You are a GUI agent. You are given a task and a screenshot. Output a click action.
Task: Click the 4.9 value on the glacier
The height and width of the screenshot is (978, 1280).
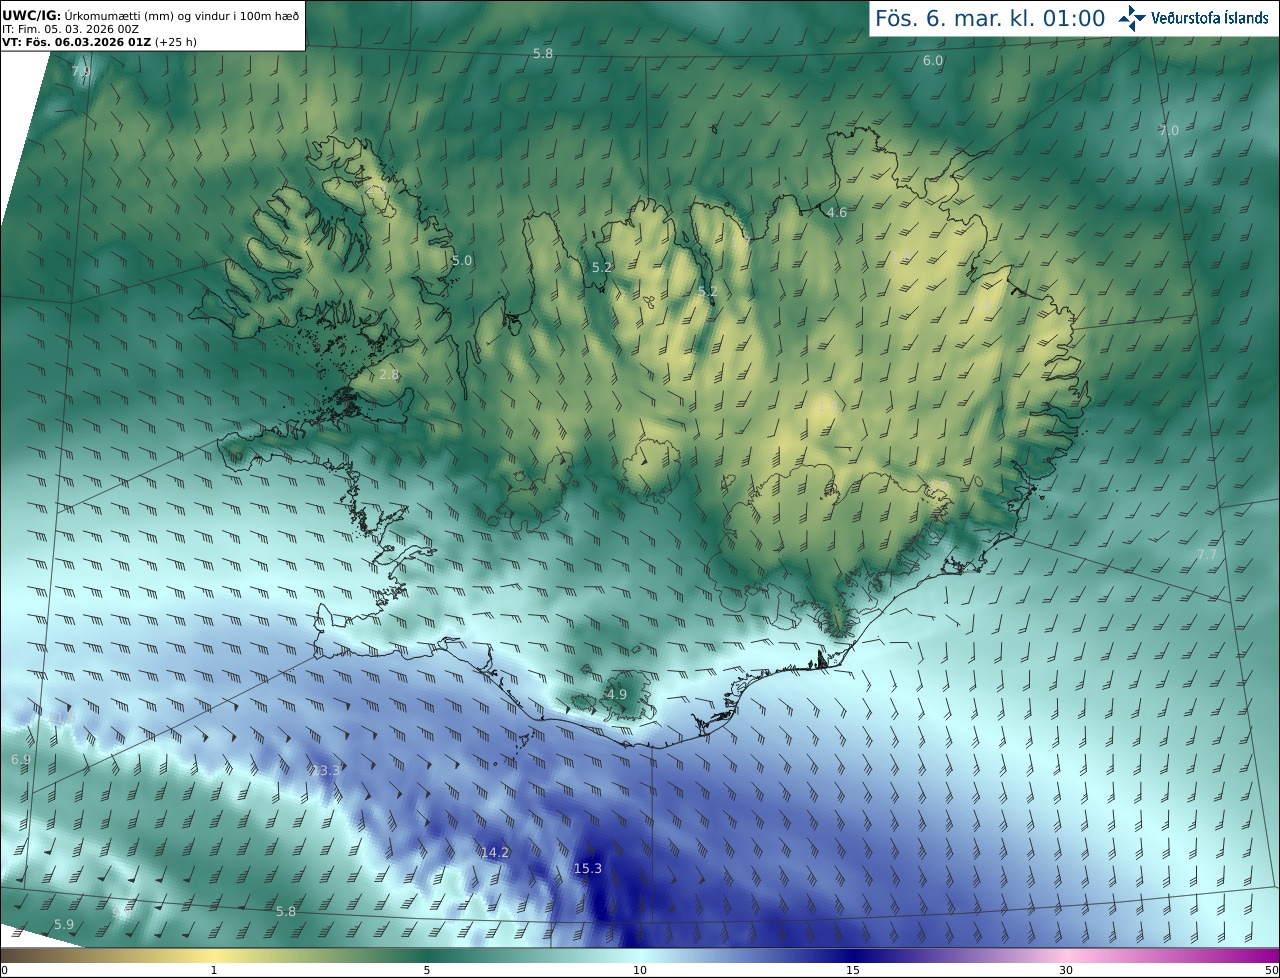(617, 694)
